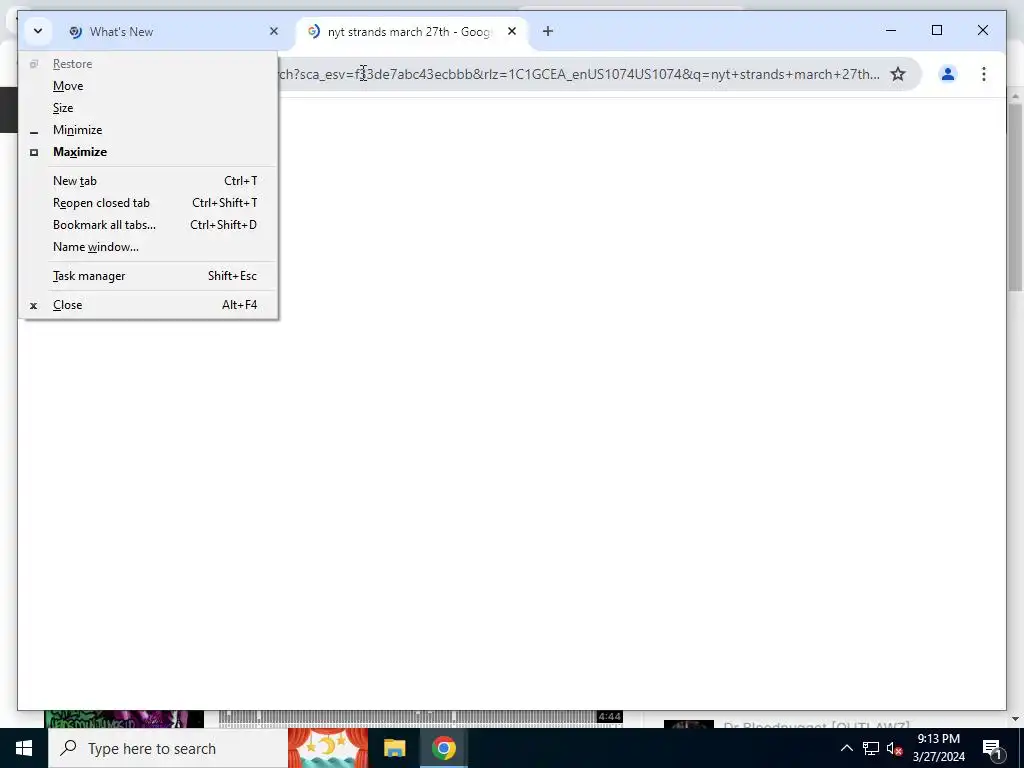Viewport: 1024px width, 768px height.
Task: Choose Reopen closed tab
Action: point(149,202)
